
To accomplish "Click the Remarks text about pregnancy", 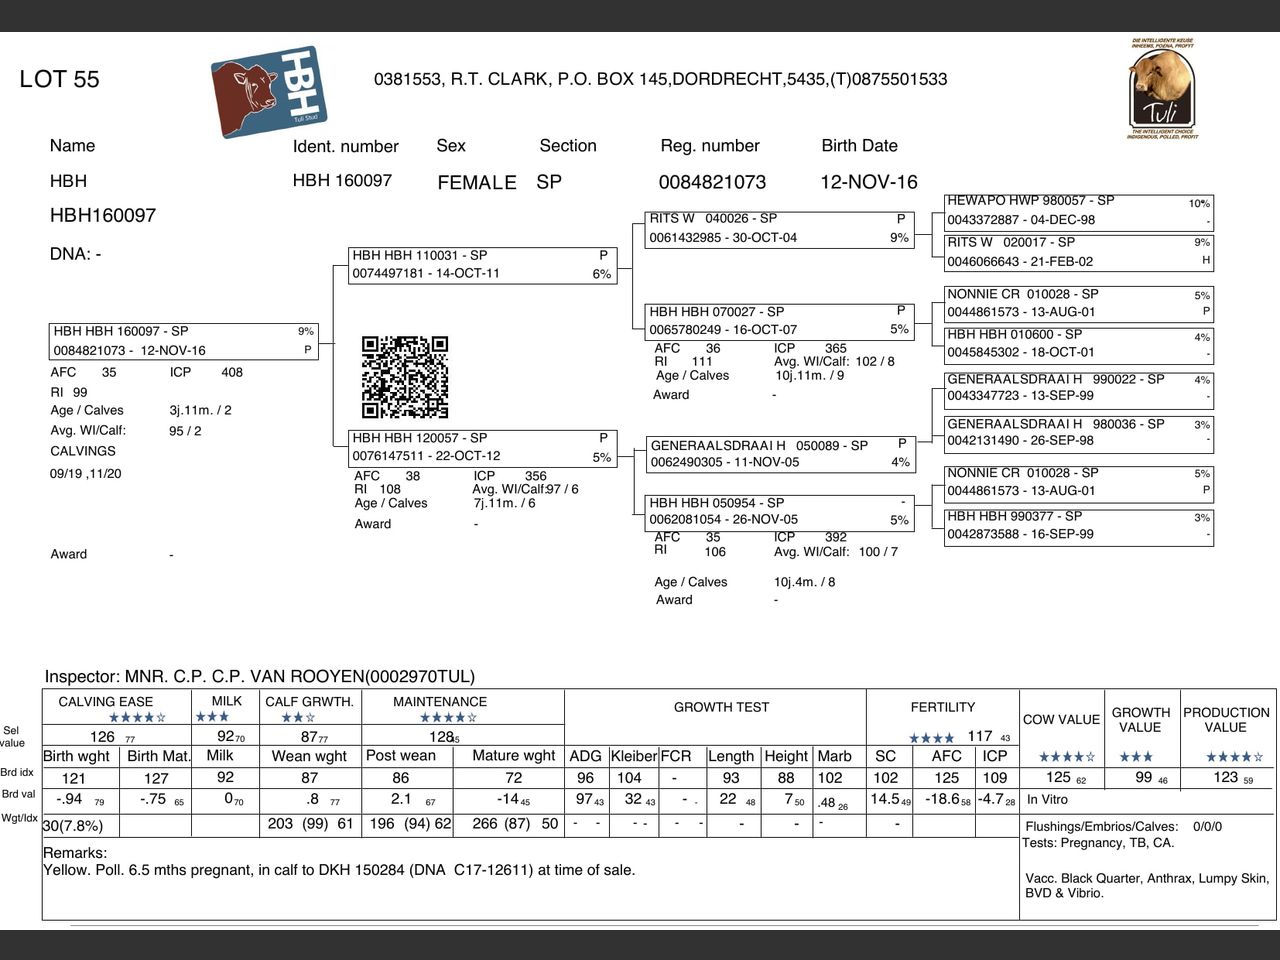I will coord(339,870).
